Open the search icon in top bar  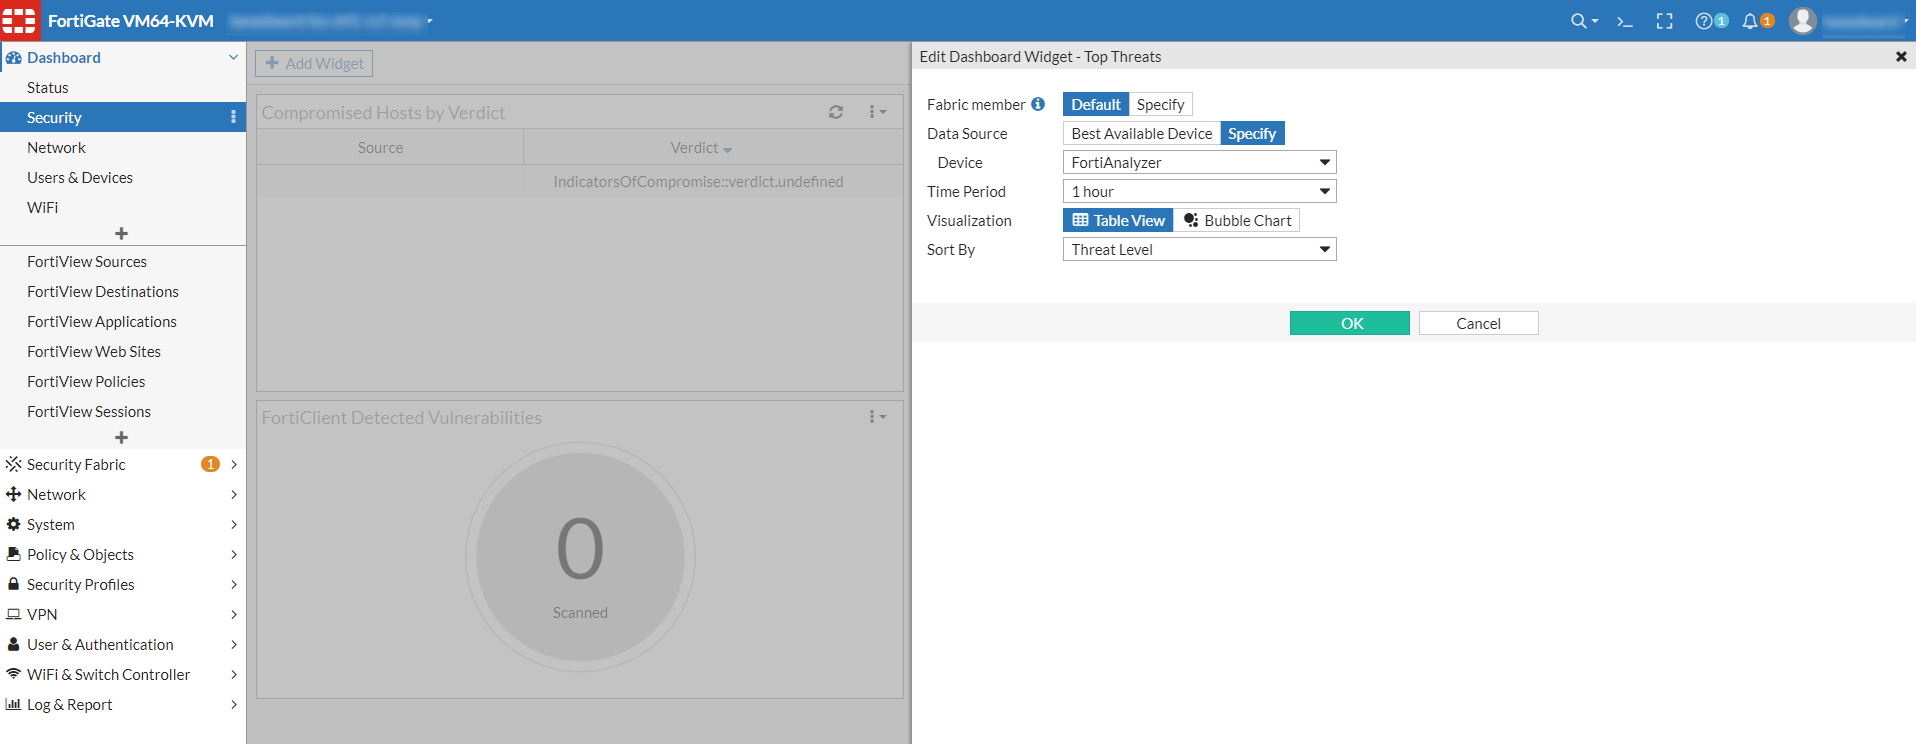(x=1583, y=21)
